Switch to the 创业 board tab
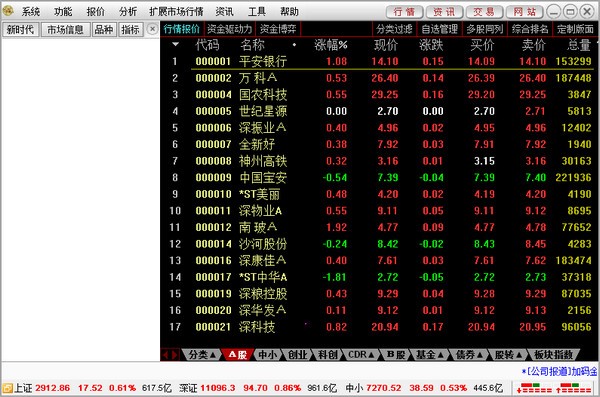 click(297, 355)
